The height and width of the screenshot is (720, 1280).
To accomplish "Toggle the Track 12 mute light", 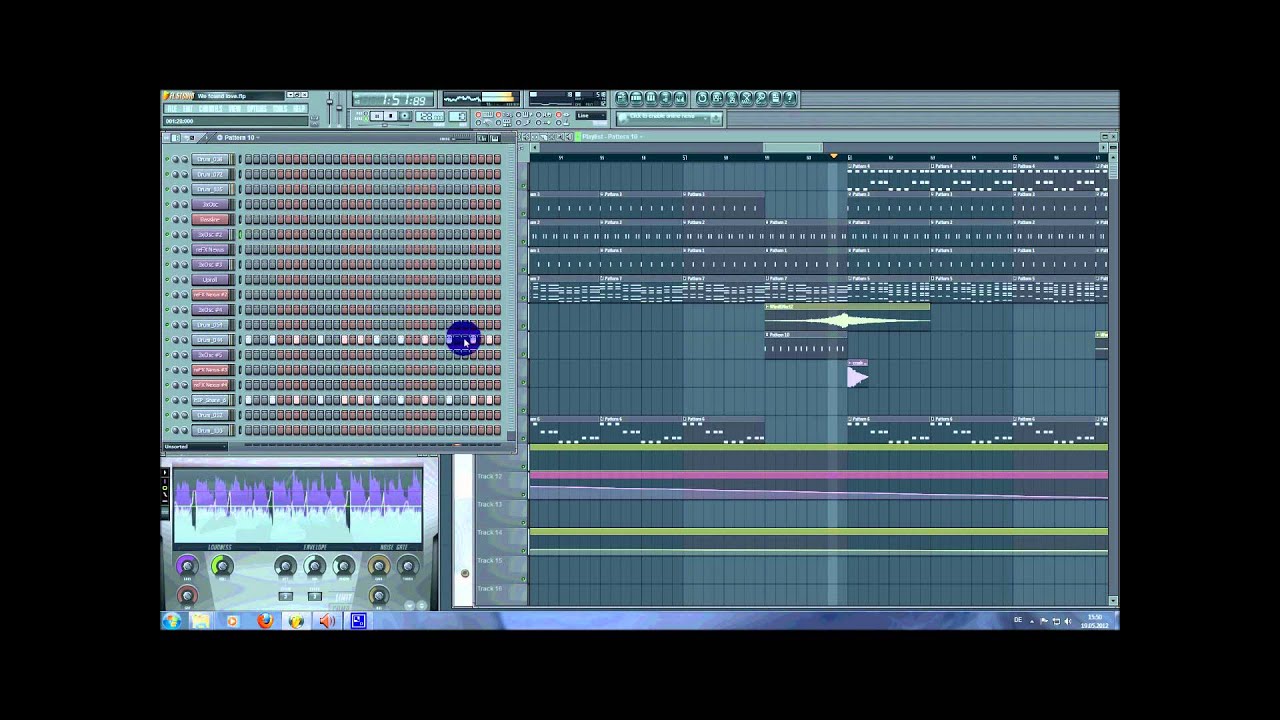I will [523, 494].
